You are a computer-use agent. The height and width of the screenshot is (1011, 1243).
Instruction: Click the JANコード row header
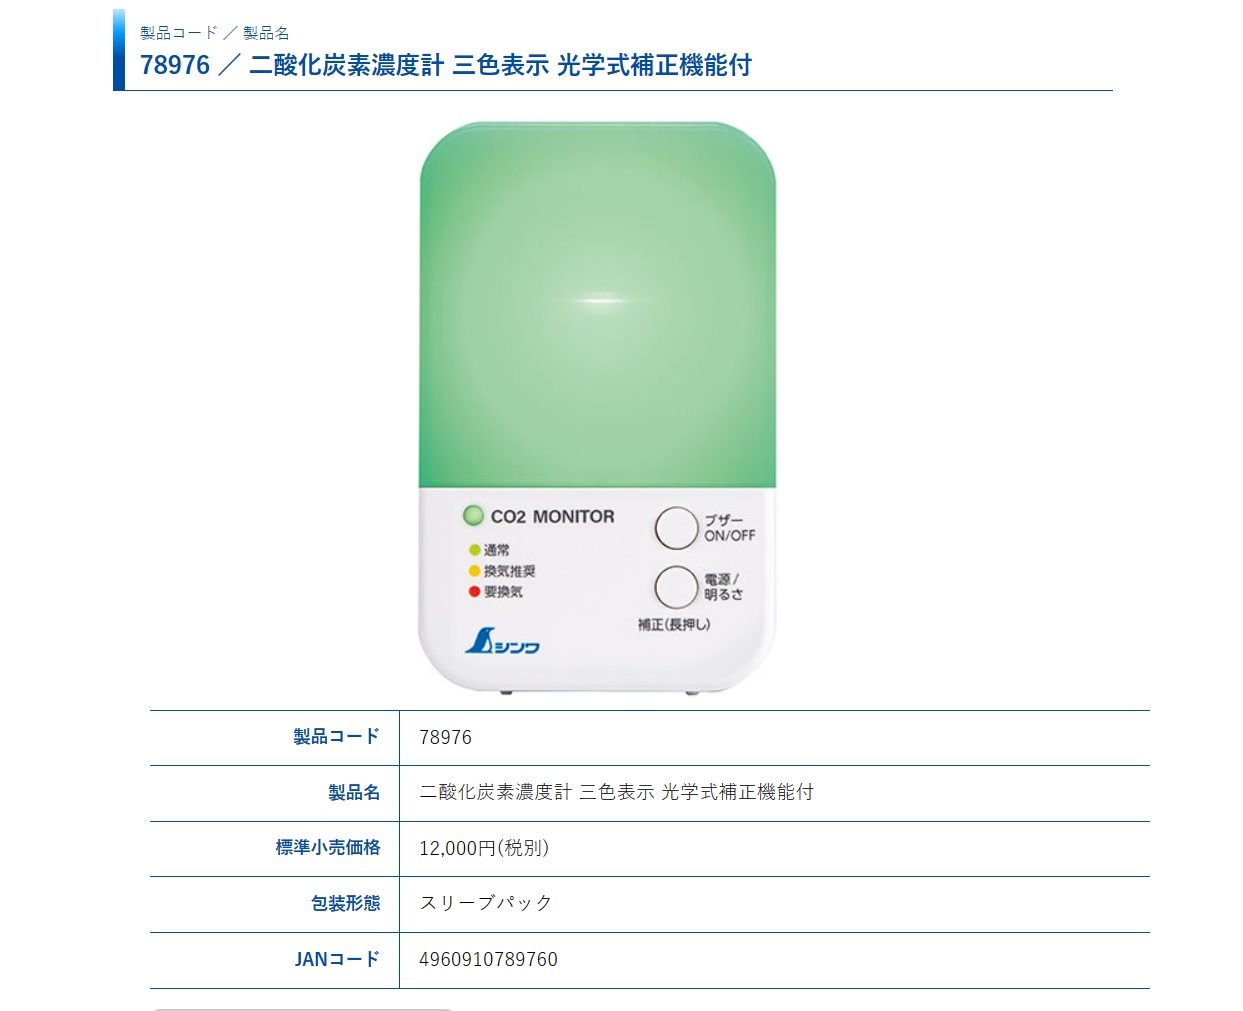click(337, 959)
